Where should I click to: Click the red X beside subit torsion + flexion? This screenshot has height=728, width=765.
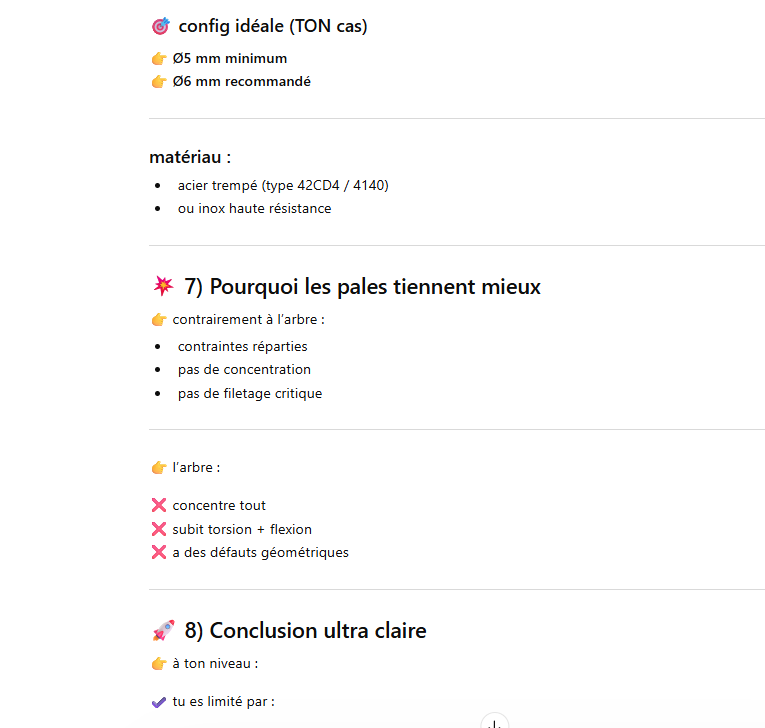(x=158, y=529)
